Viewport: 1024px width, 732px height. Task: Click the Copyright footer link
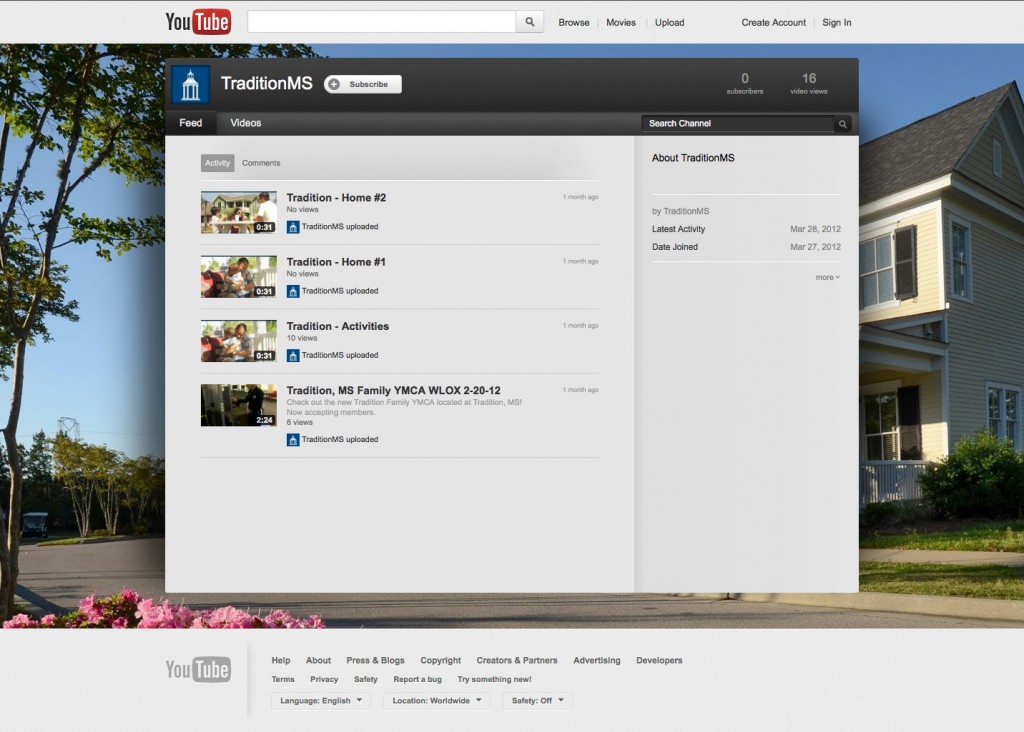[x=441, y=660]
